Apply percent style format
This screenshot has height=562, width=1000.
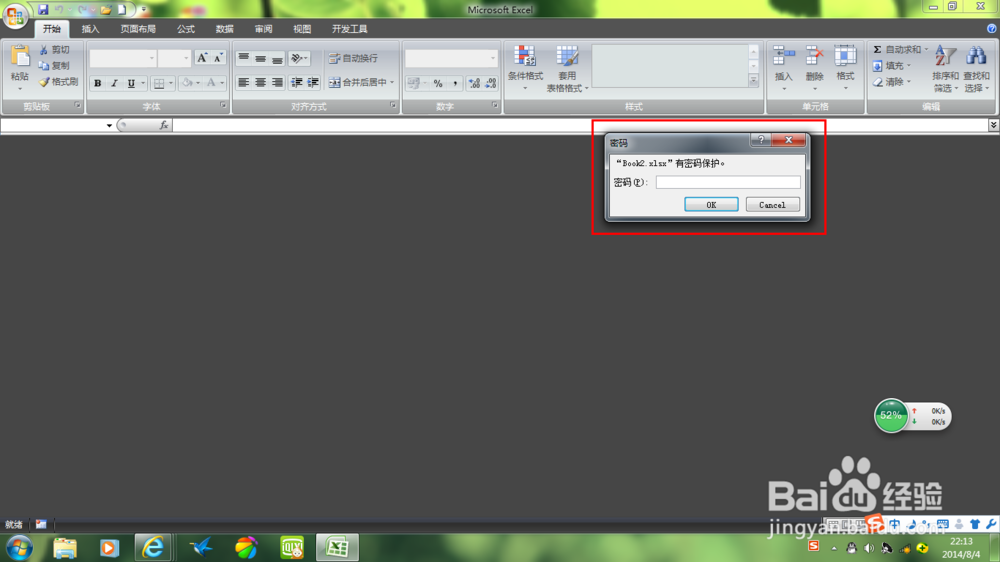point(438,83)
